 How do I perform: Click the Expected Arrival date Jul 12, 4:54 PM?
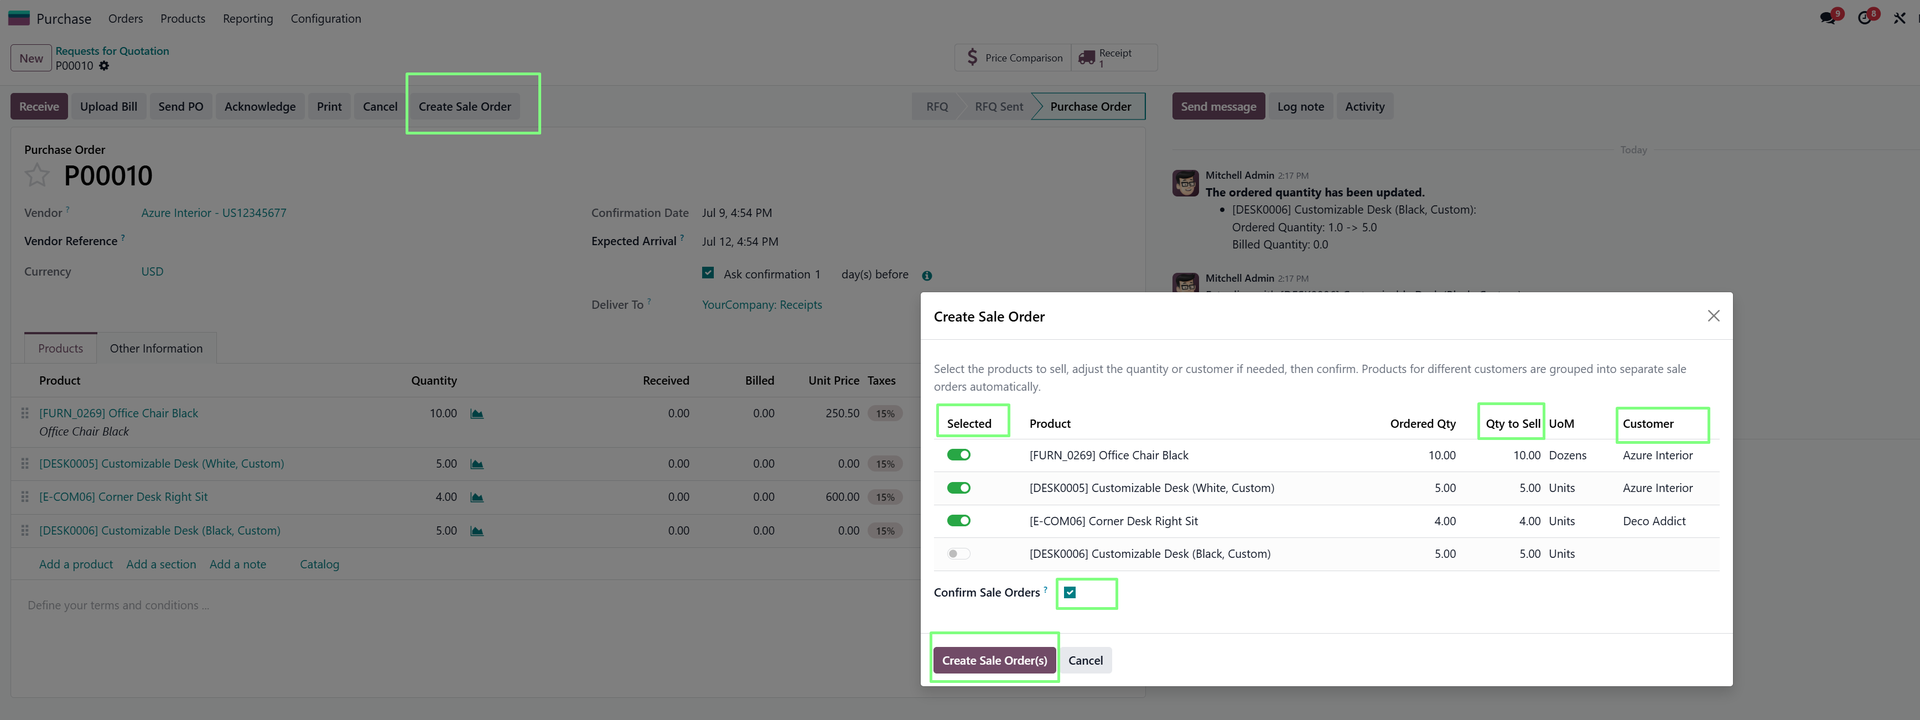click(740, 242)
